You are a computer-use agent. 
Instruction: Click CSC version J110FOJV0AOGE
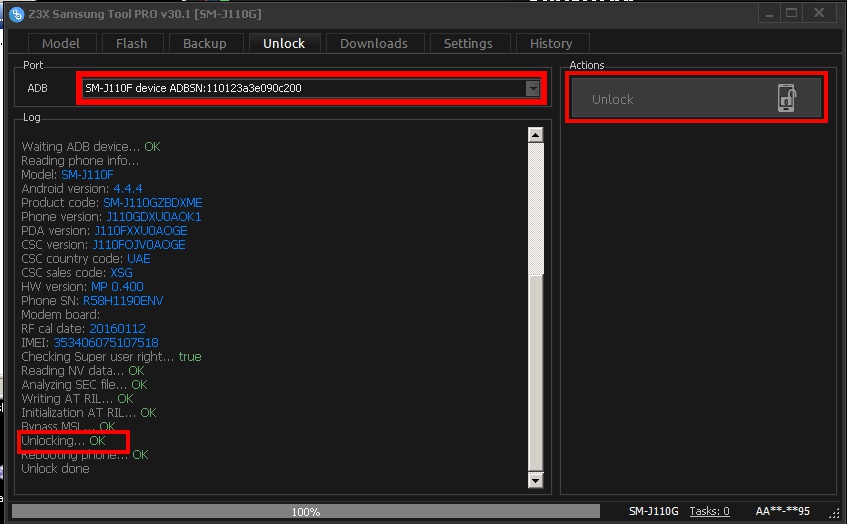tap(139, 245)
